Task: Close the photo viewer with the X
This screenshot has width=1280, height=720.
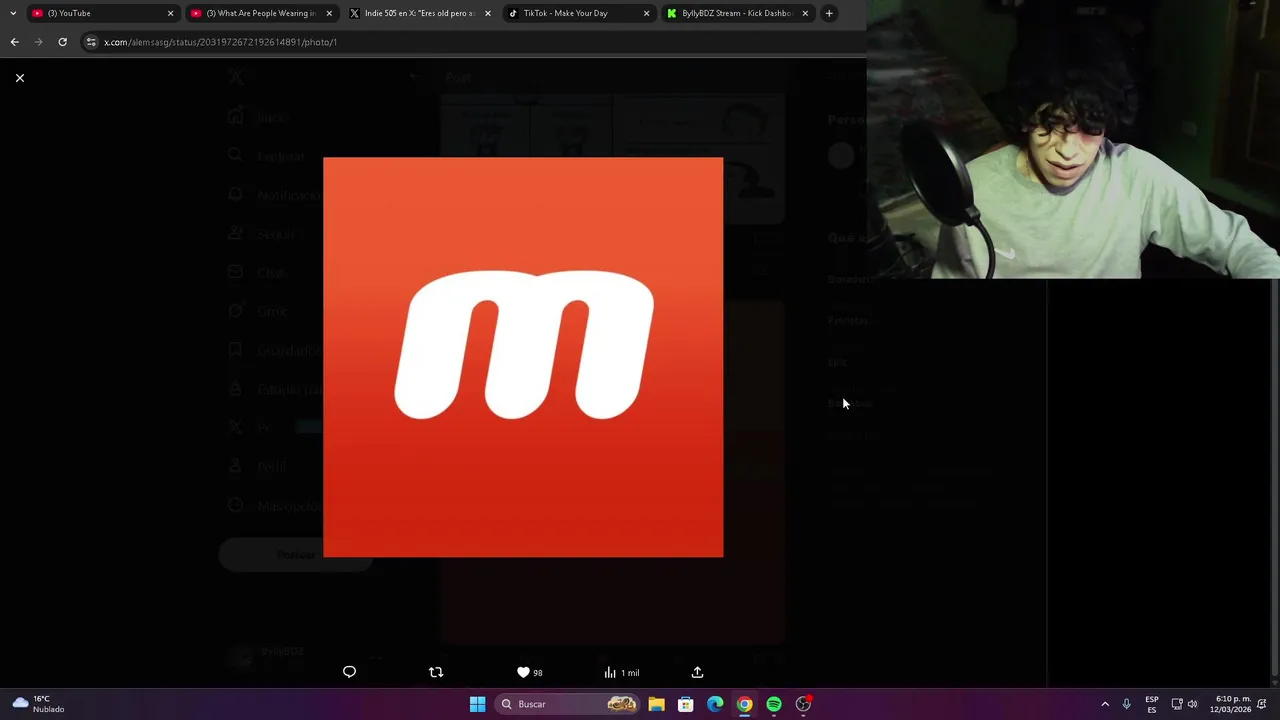Action: (x=19, y=78)
